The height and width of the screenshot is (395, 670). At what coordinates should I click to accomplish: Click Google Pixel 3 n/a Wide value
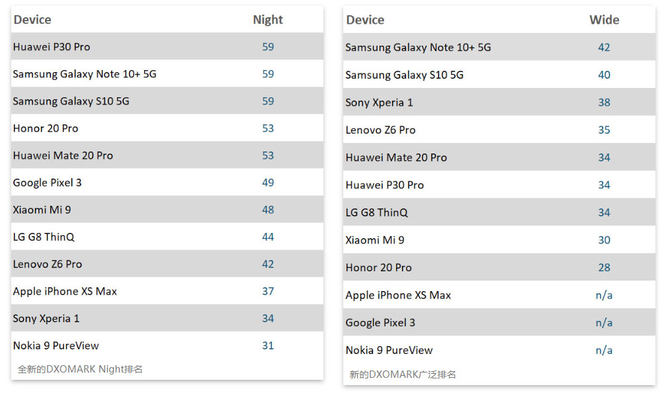(x=604, y=323)
